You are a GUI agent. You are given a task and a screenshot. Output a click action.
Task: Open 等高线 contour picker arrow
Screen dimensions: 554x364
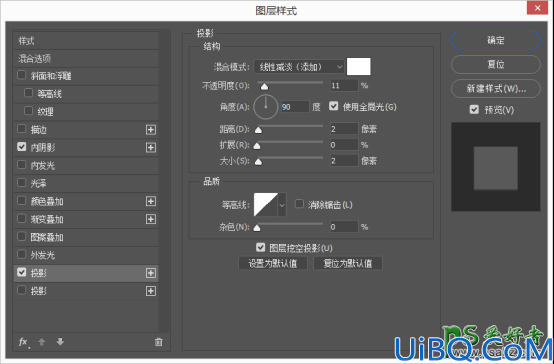(282, 205)
